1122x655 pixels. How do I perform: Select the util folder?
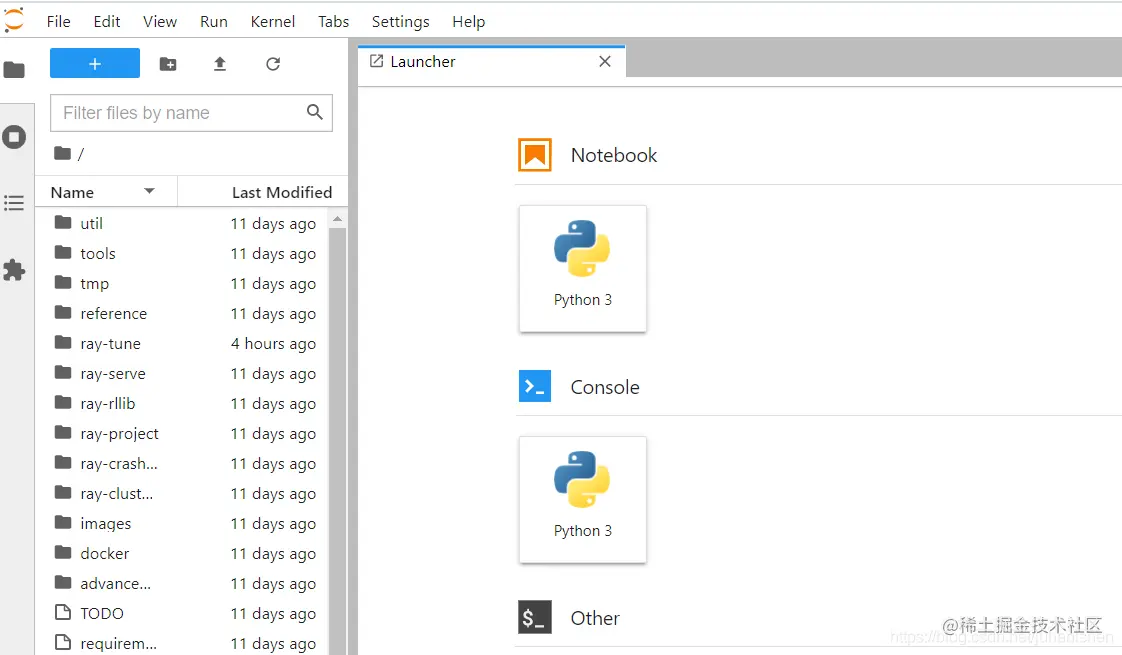coord(182,223)
